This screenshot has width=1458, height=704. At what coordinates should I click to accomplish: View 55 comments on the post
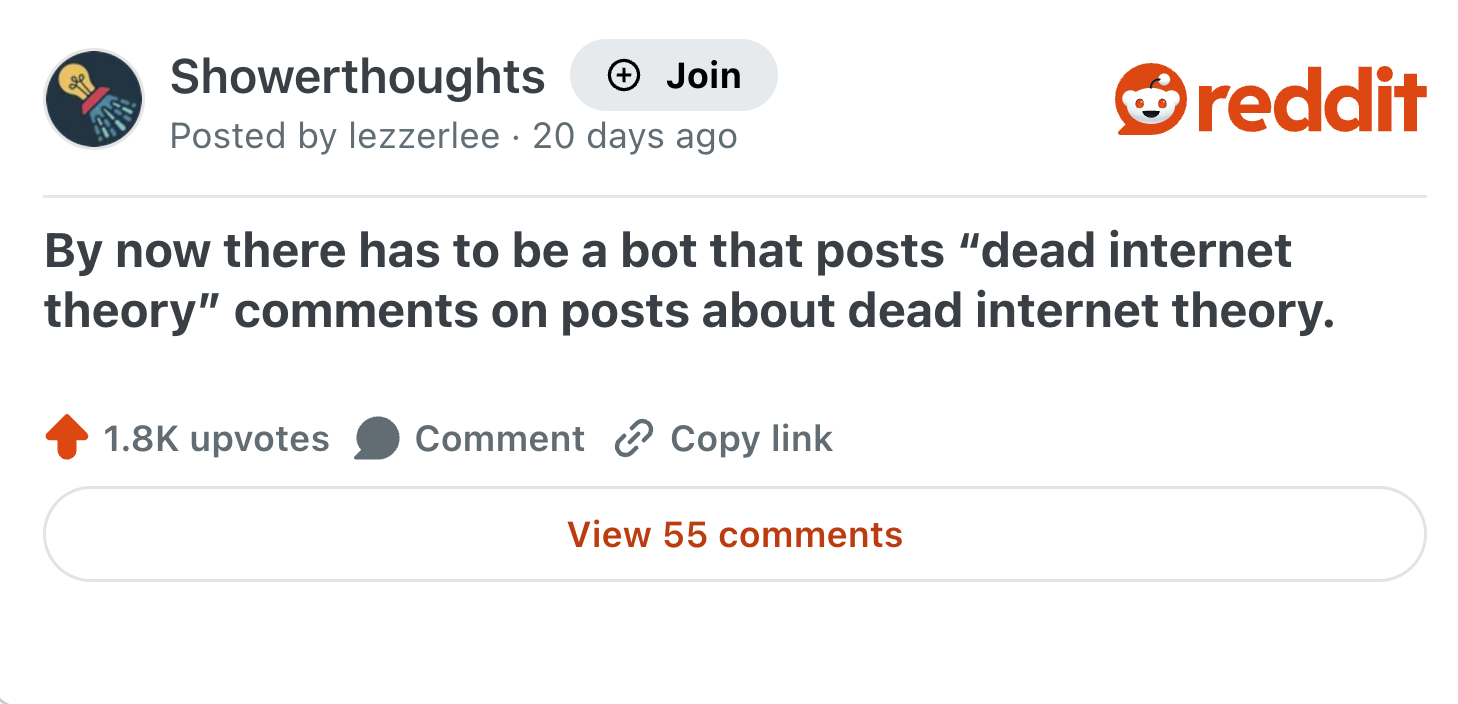coord(734,534)
